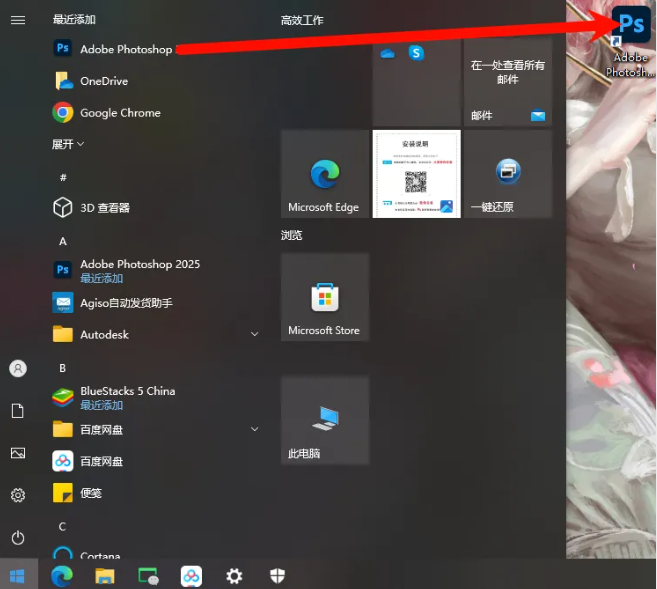Open the 一键还原 tile
657x589 pixels.
[508, 174]
